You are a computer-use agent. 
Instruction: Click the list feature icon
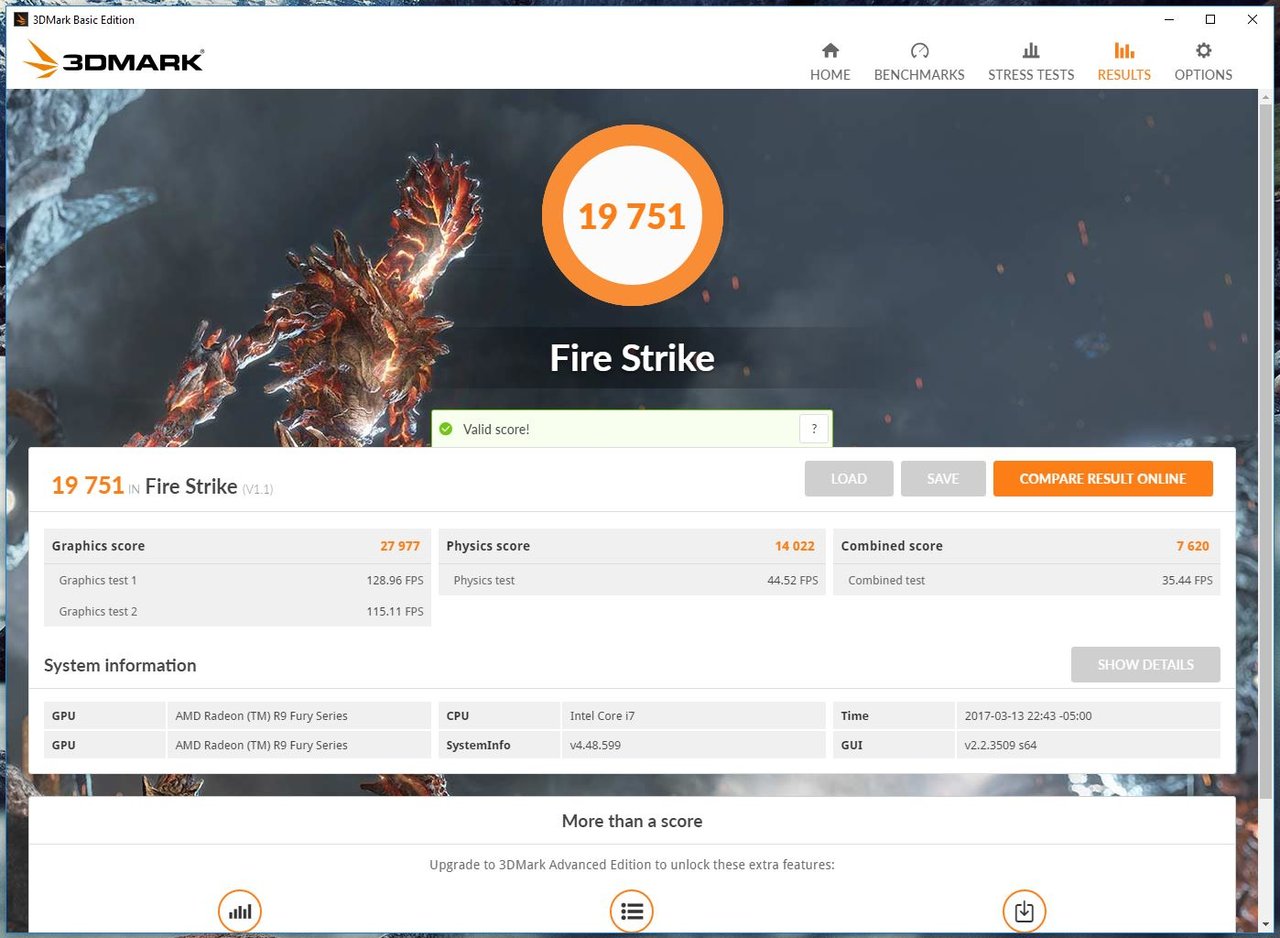(632, 911)
